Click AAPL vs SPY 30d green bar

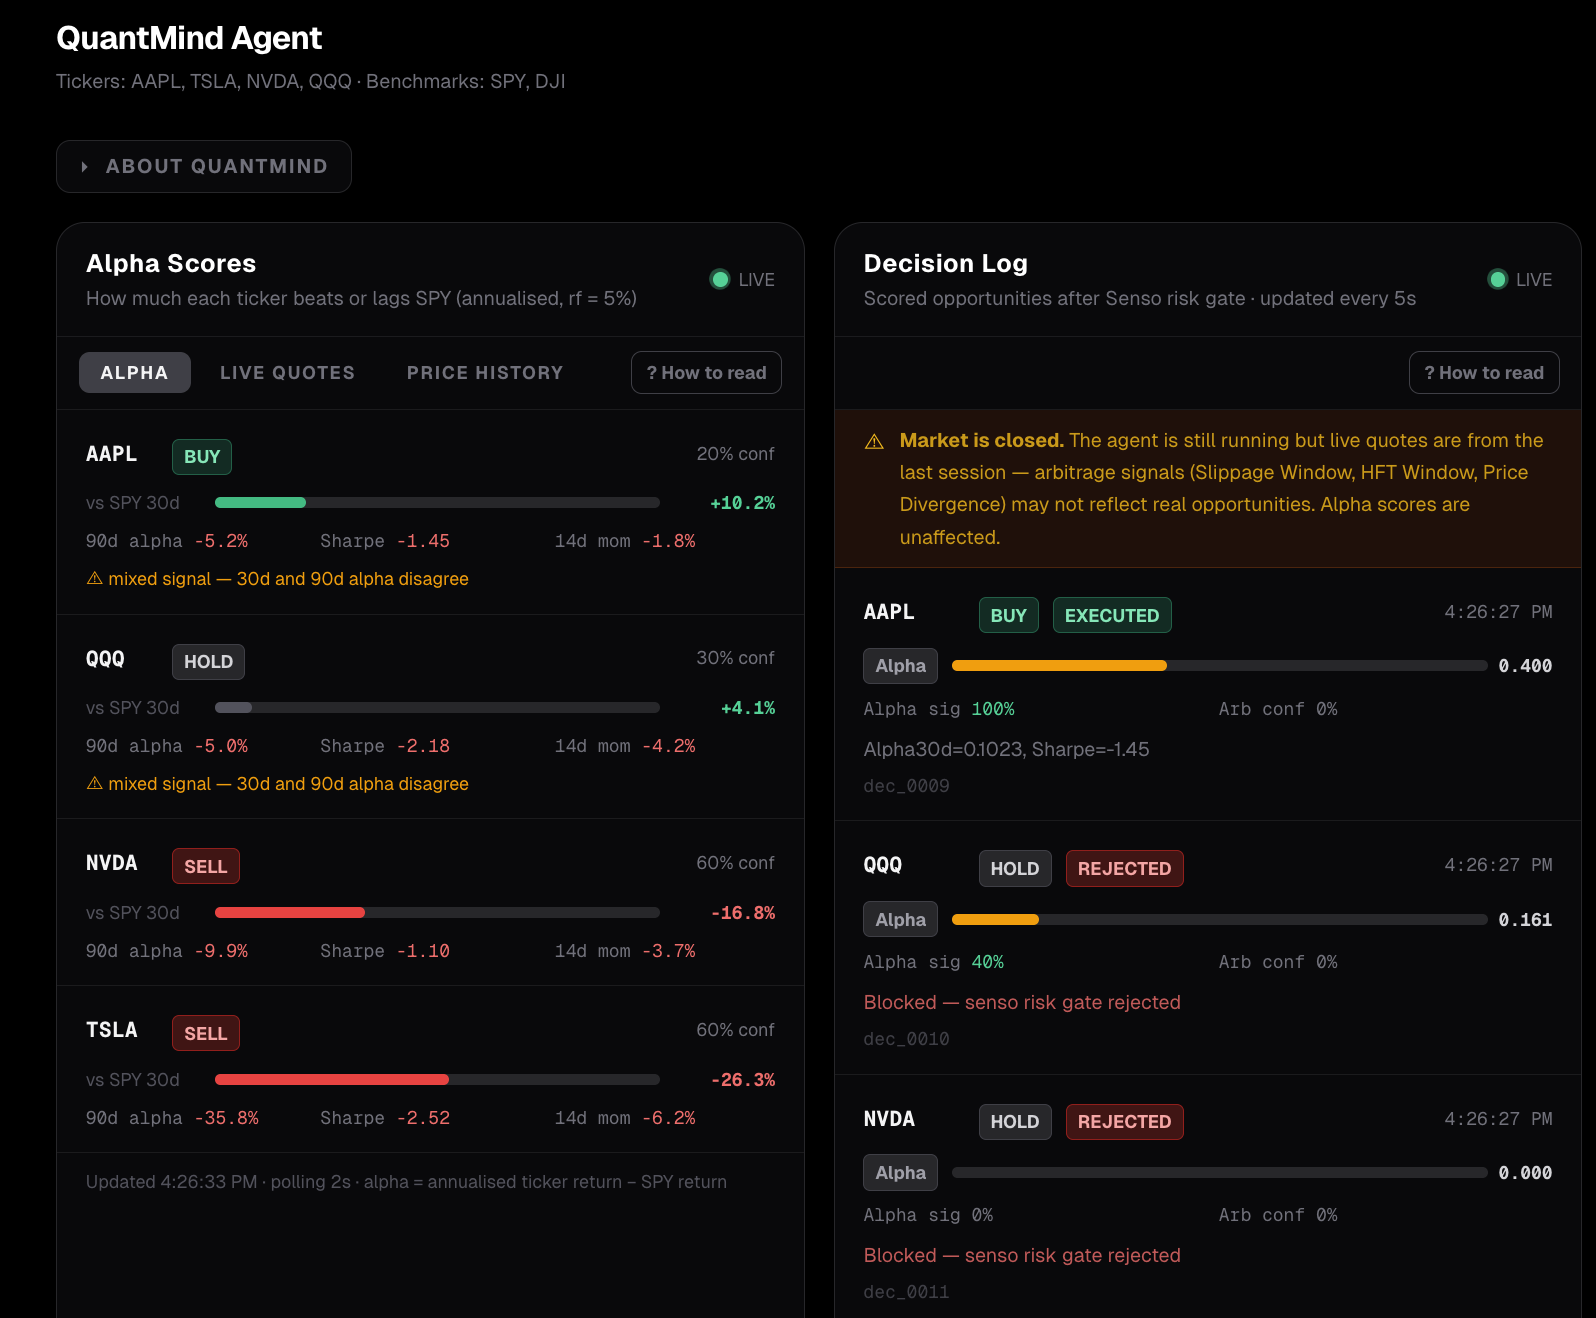[x=260, y=502]
